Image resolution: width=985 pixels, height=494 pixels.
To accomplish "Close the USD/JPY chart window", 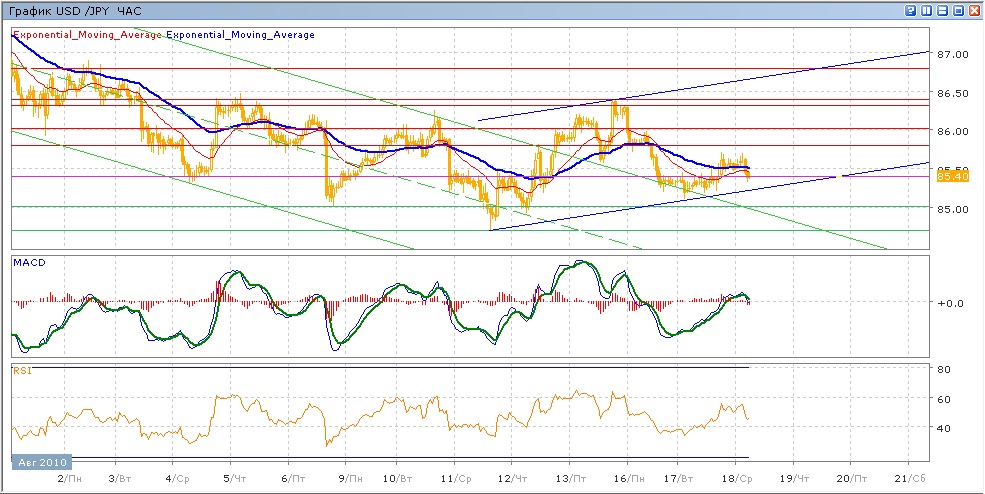I will click(974, 10).
